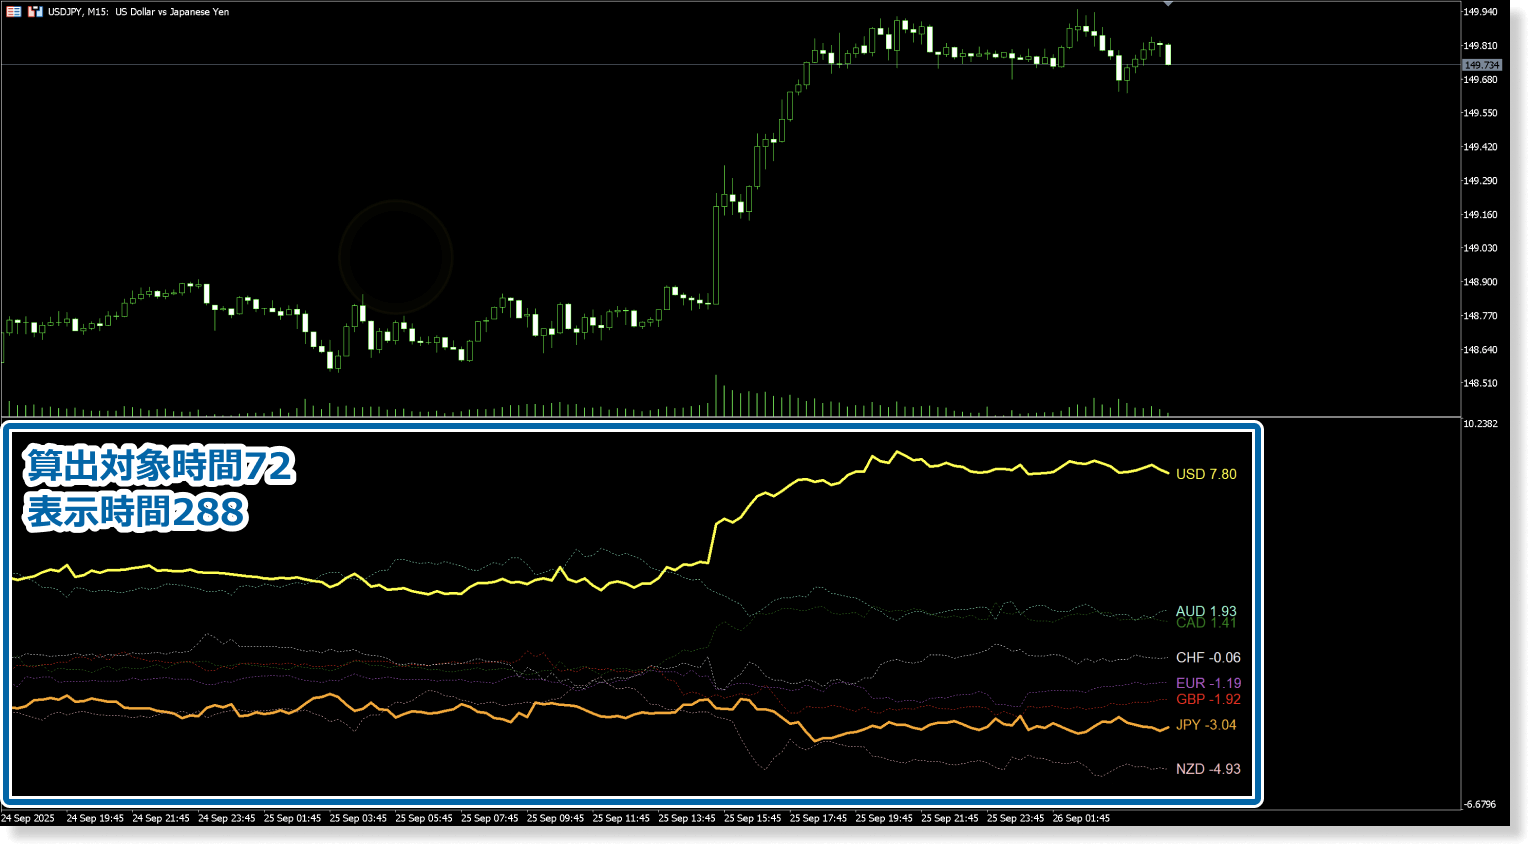Screen dimensions: 1536x850
Task: Select the GBP -1.92 strength label
Action: tap(1208, 699)
